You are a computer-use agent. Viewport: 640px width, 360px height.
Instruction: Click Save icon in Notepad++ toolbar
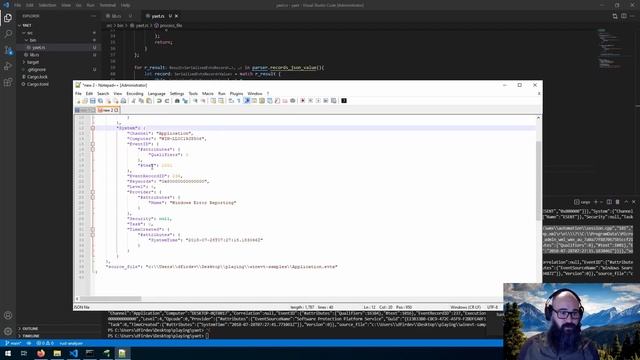click(x=93, y=101)
